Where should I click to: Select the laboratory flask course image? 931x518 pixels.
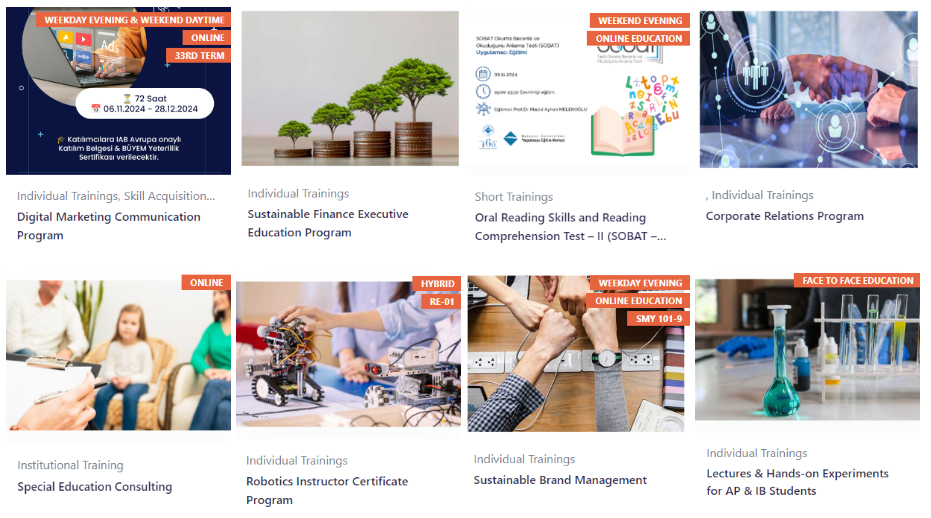point(807,350)
